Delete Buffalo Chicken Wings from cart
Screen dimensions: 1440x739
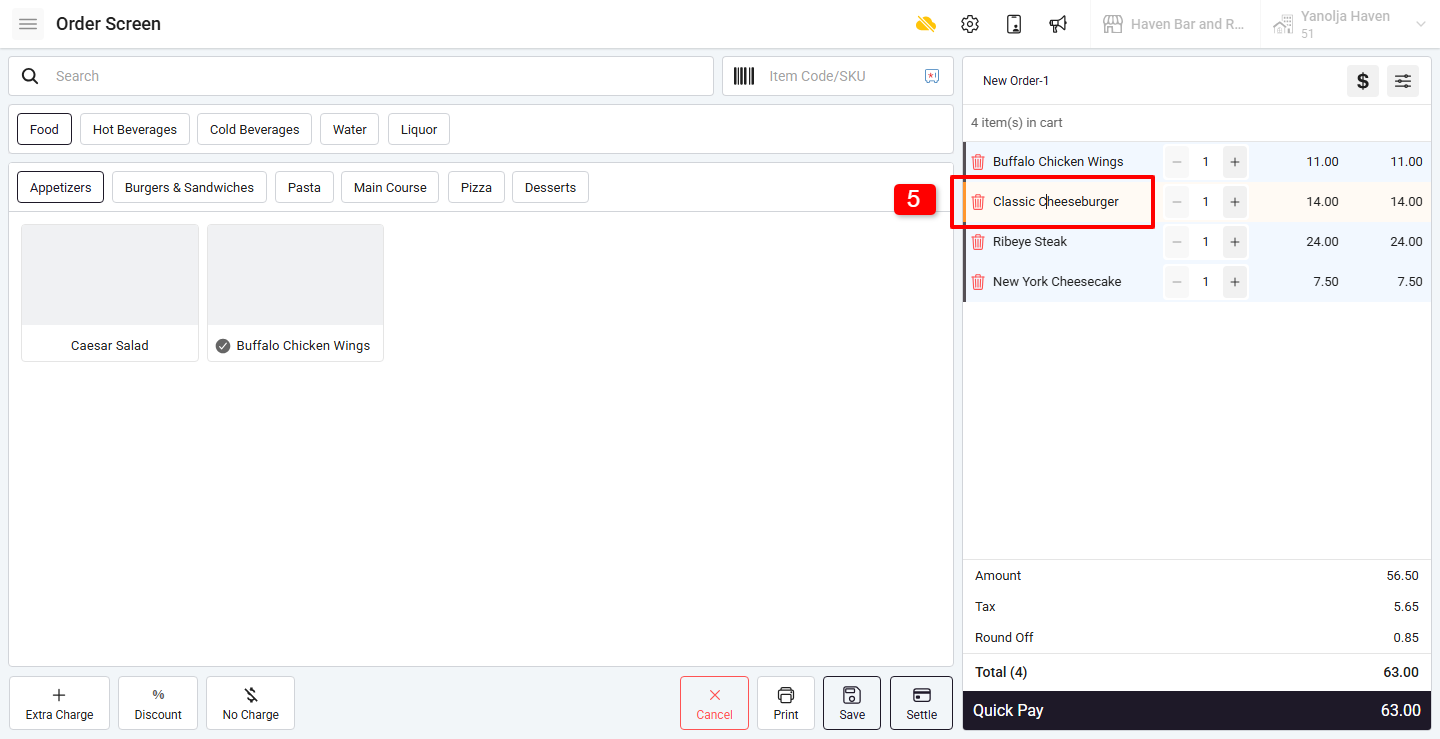(x=978, y=162)
